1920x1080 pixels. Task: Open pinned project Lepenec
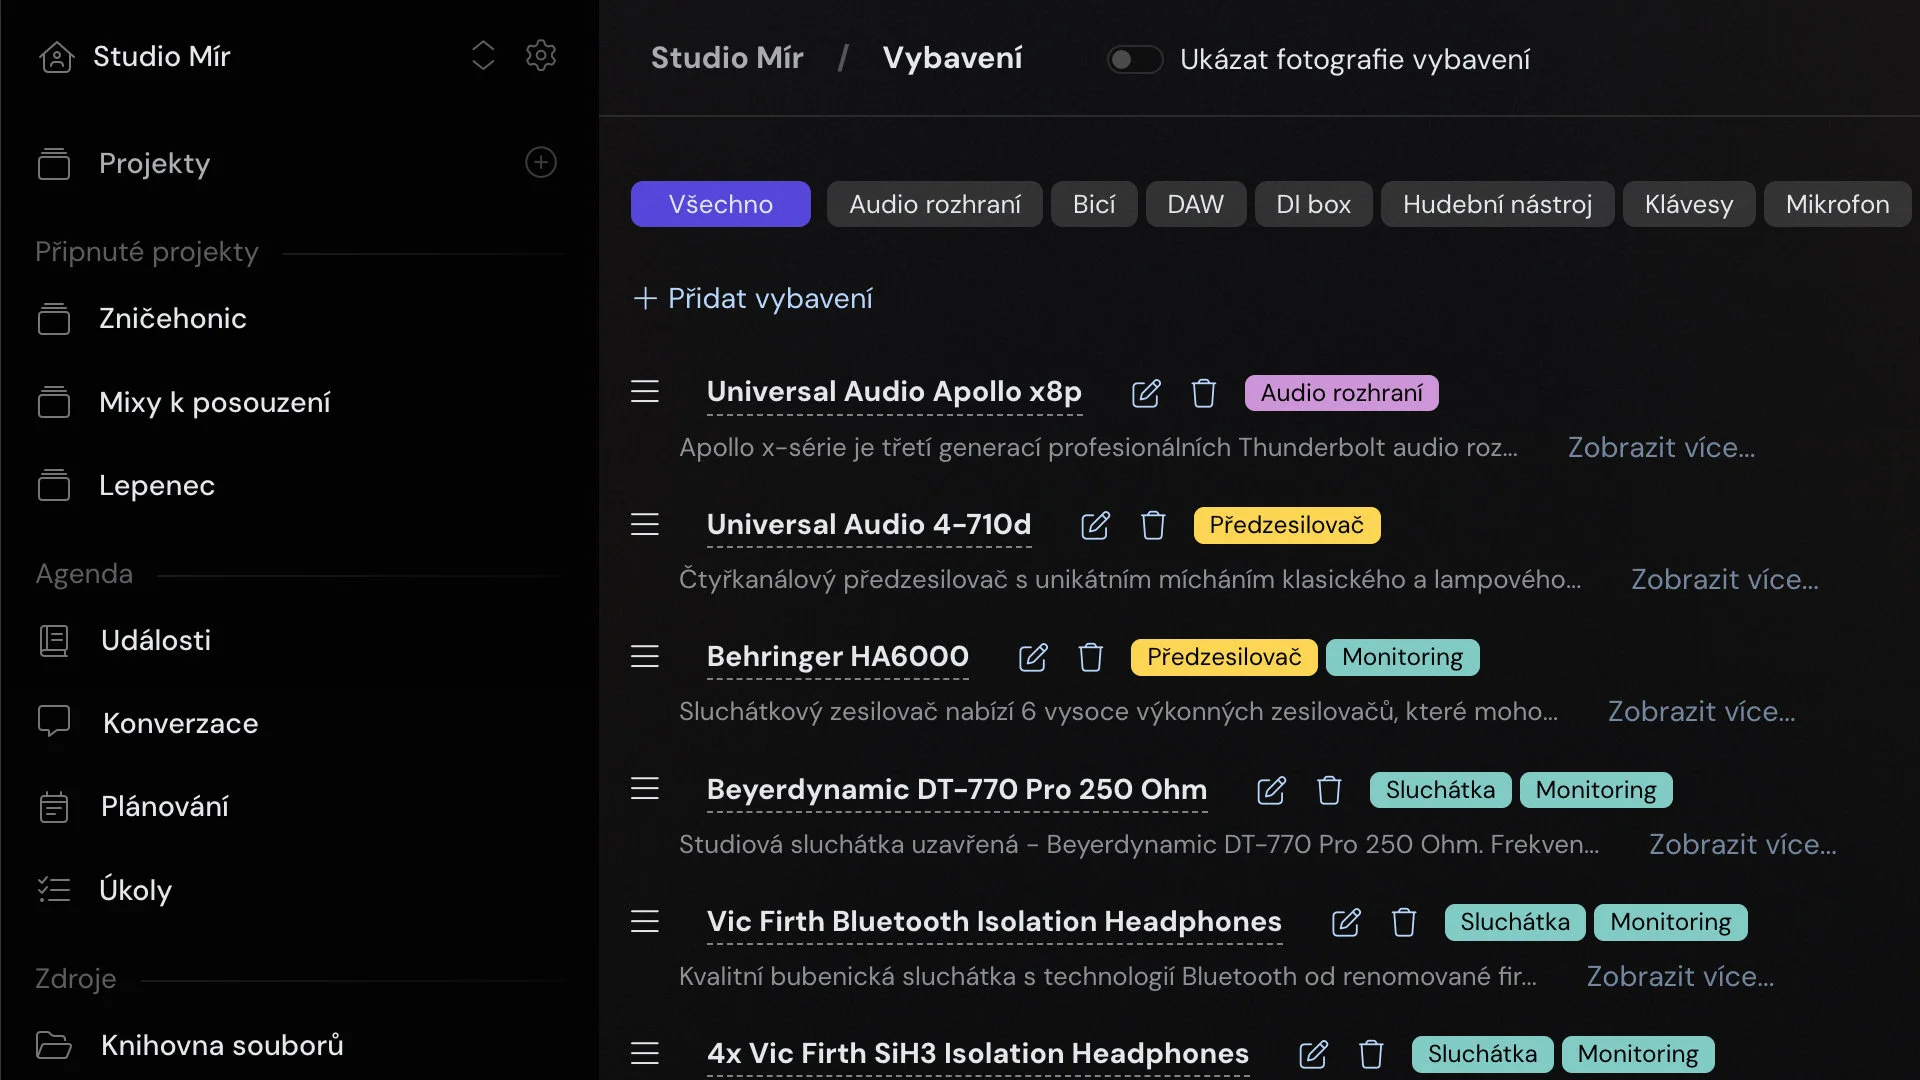(x=156, y=485)
